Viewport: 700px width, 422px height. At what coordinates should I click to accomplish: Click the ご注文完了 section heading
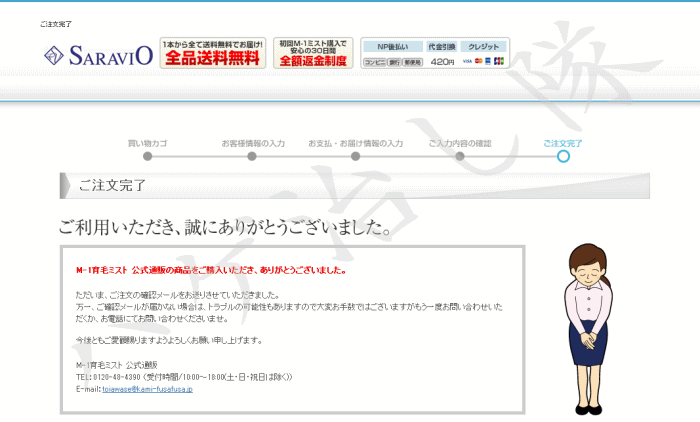[112, 185]
